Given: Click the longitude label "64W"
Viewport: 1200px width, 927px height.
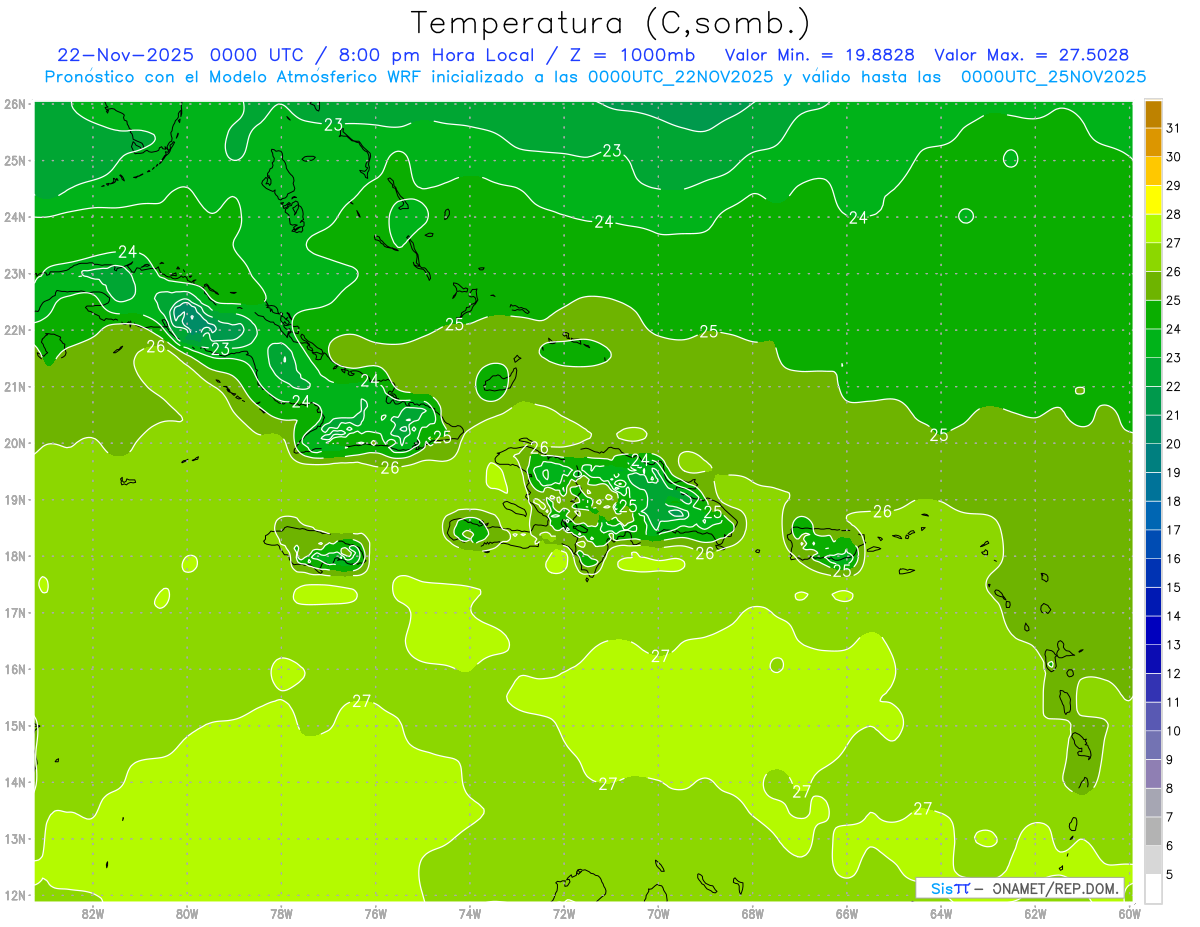Looking at the screenshot, I should pos(941,912).
